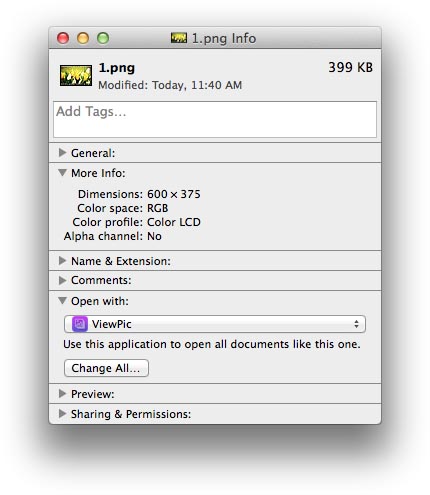Open the ViewPic application dropdown

215,324
